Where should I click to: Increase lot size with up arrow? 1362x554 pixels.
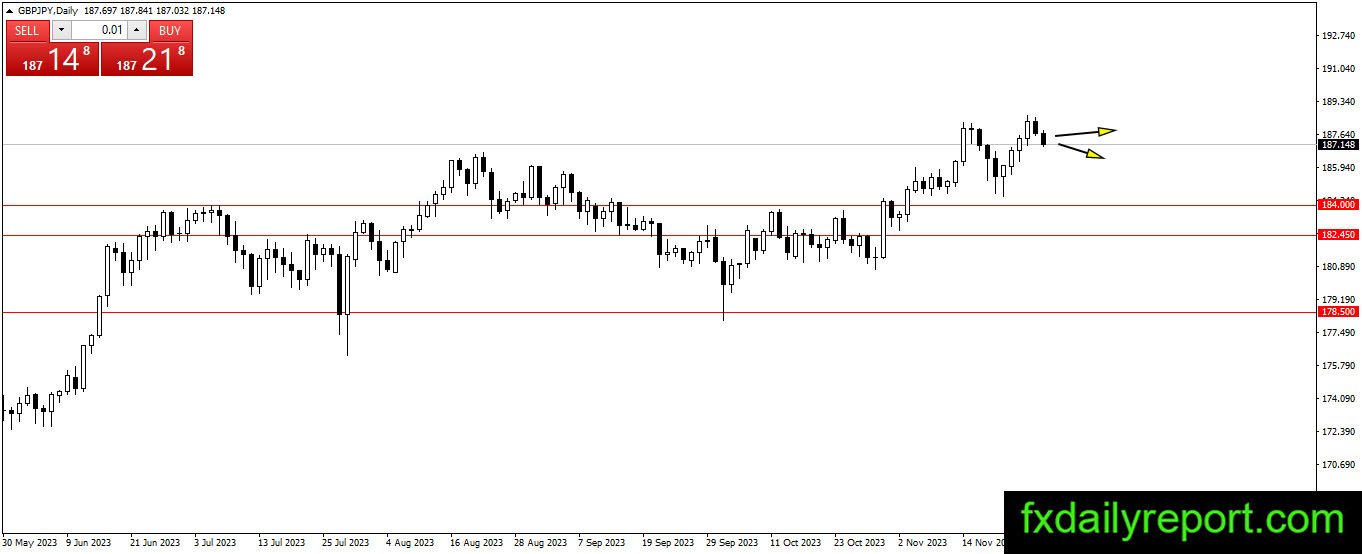[137, 30]
